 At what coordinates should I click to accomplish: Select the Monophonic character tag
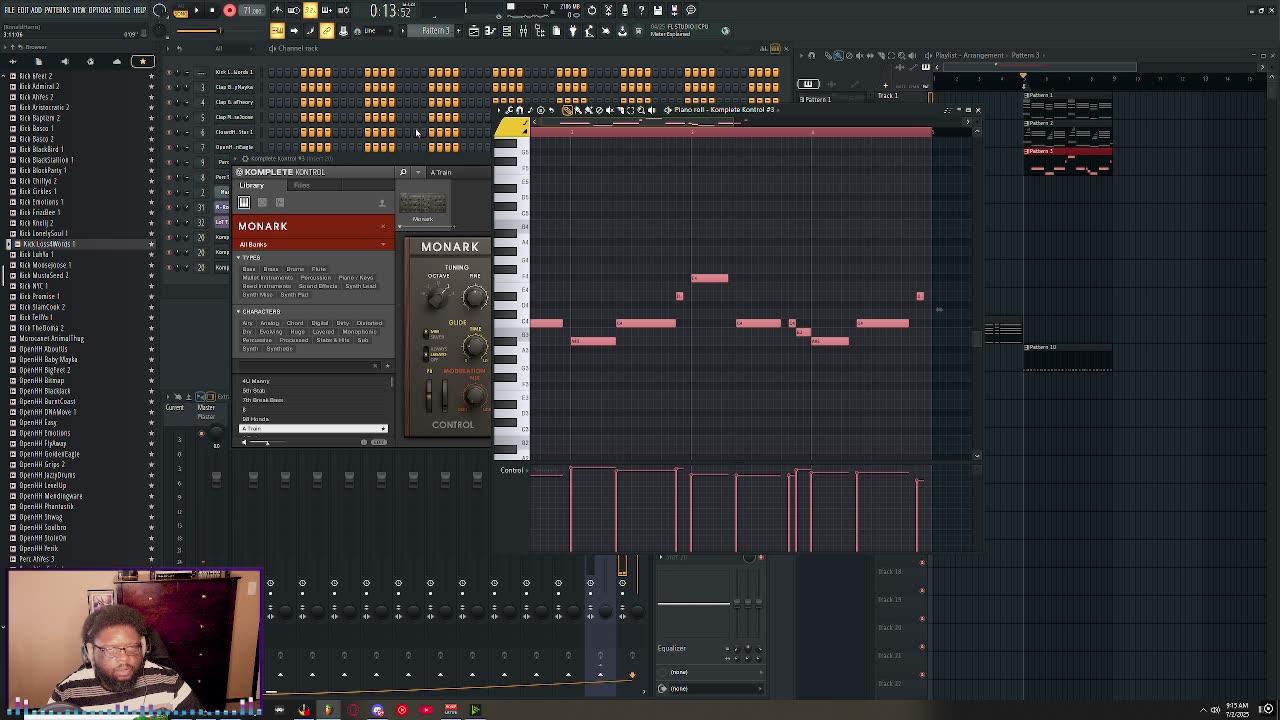click(x=359, y=332)
